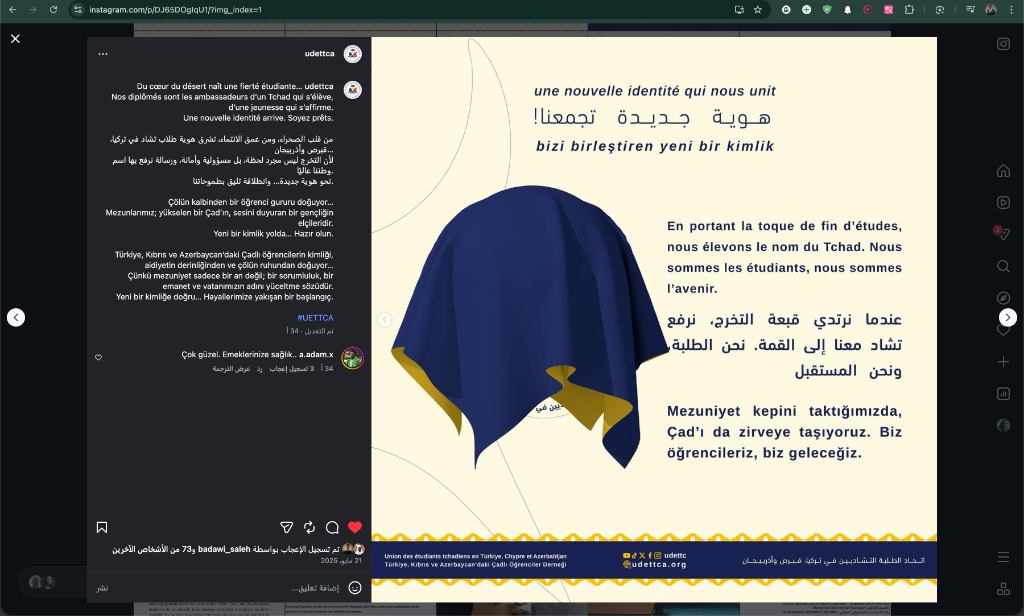Save post using the bookmark icon
This screenshot has width=1024, height=616.
[x=102, y=527]
